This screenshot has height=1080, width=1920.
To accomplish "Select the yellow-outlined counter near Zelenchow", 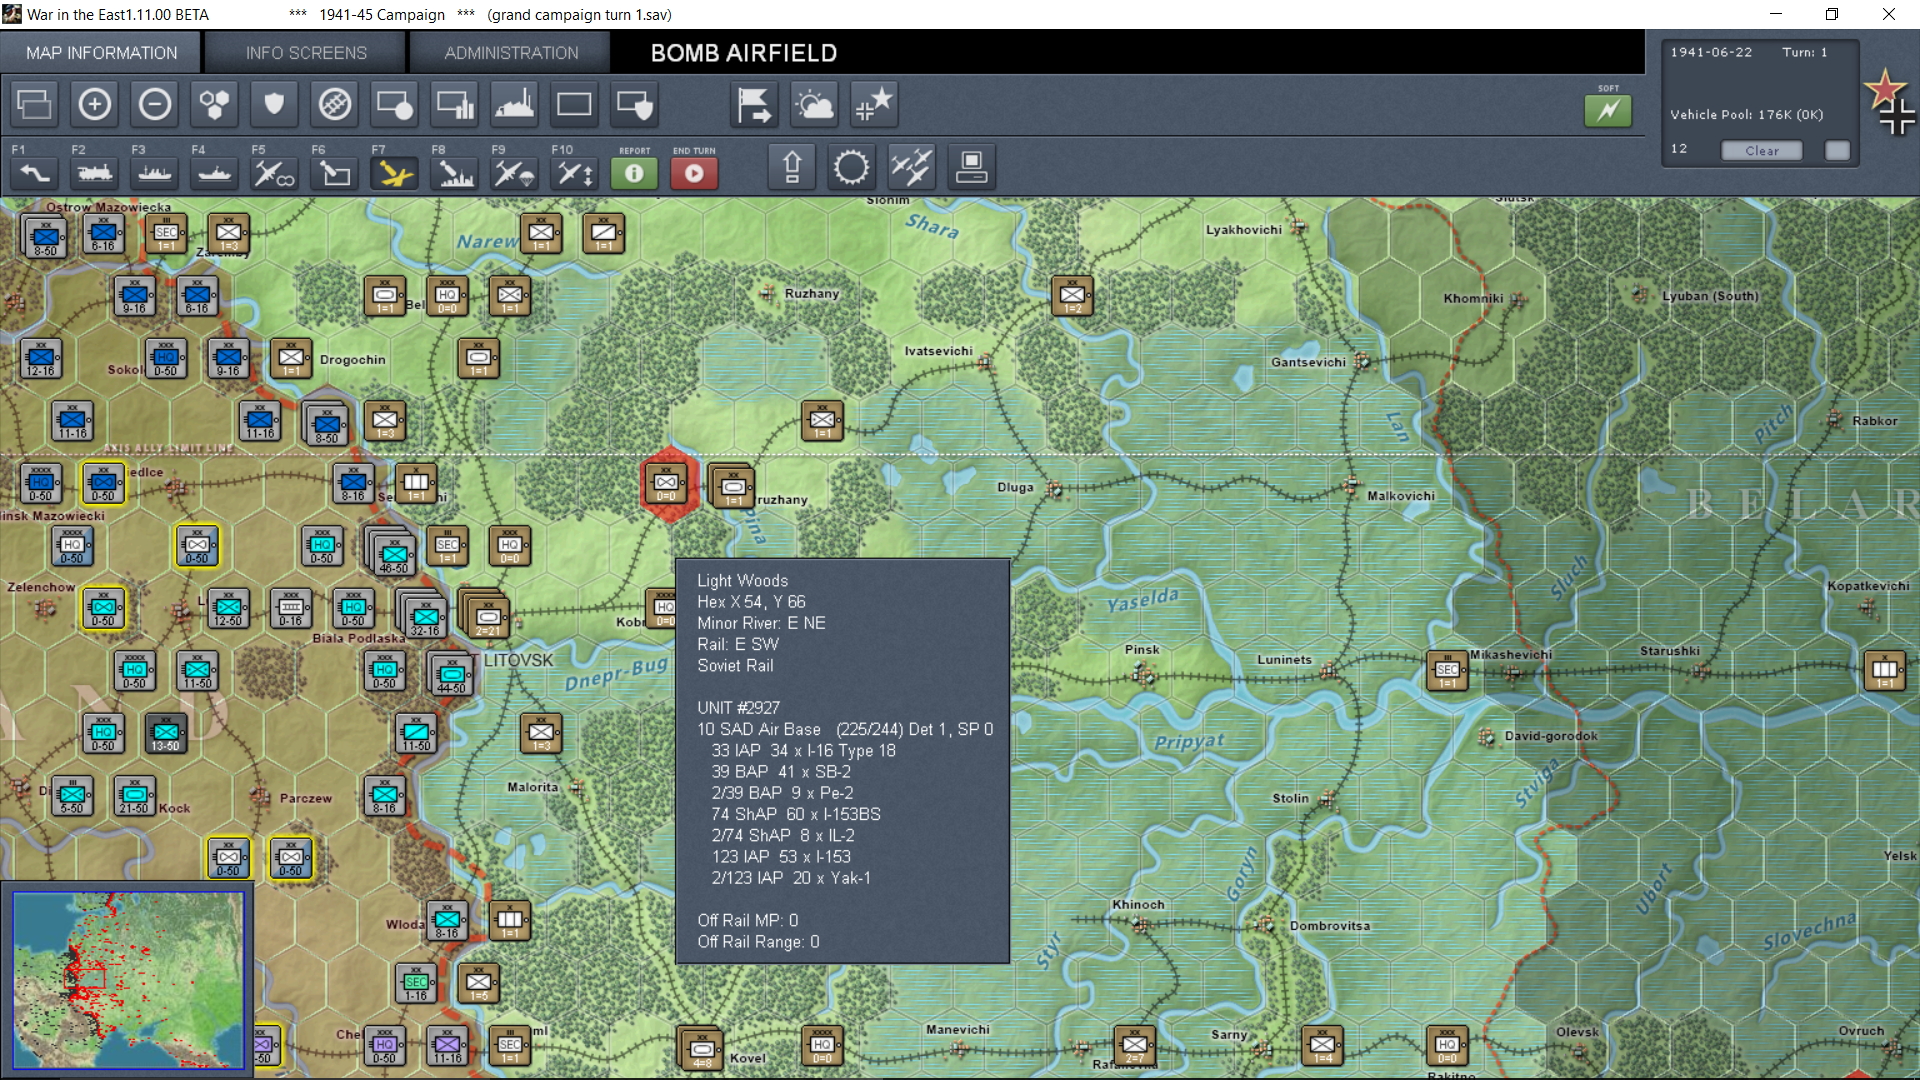I will click(104, 608).
